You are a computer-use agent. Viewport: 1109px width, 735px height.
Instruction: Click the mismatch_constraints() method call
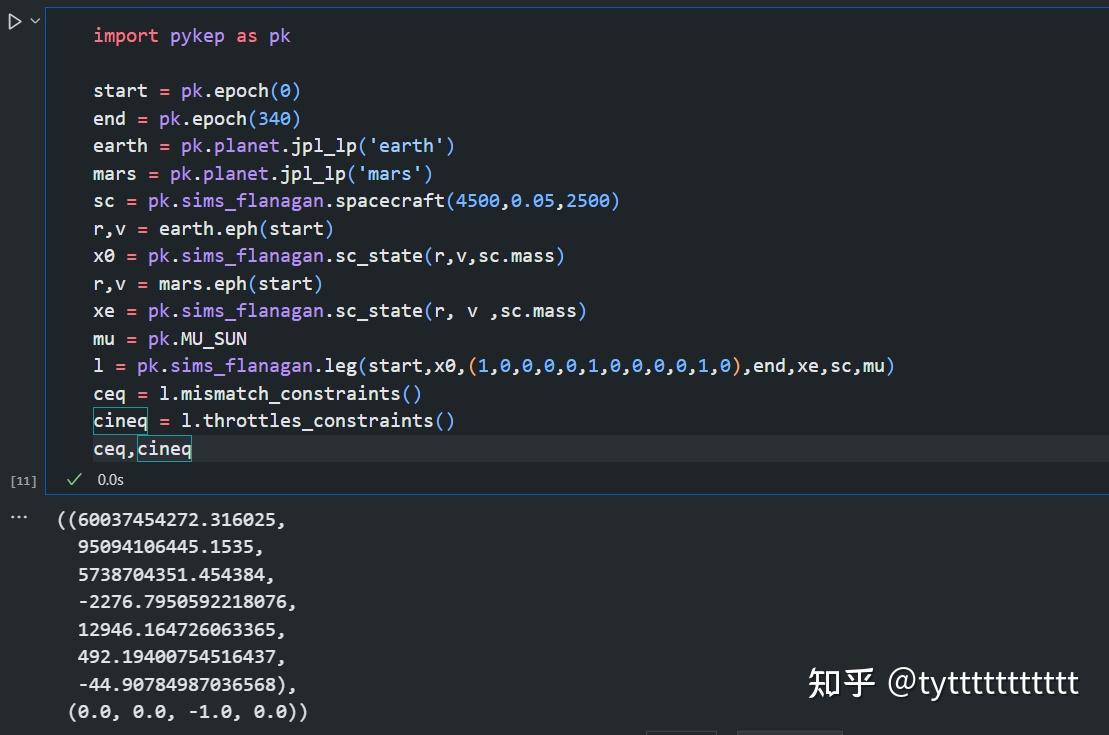point(300,393)
